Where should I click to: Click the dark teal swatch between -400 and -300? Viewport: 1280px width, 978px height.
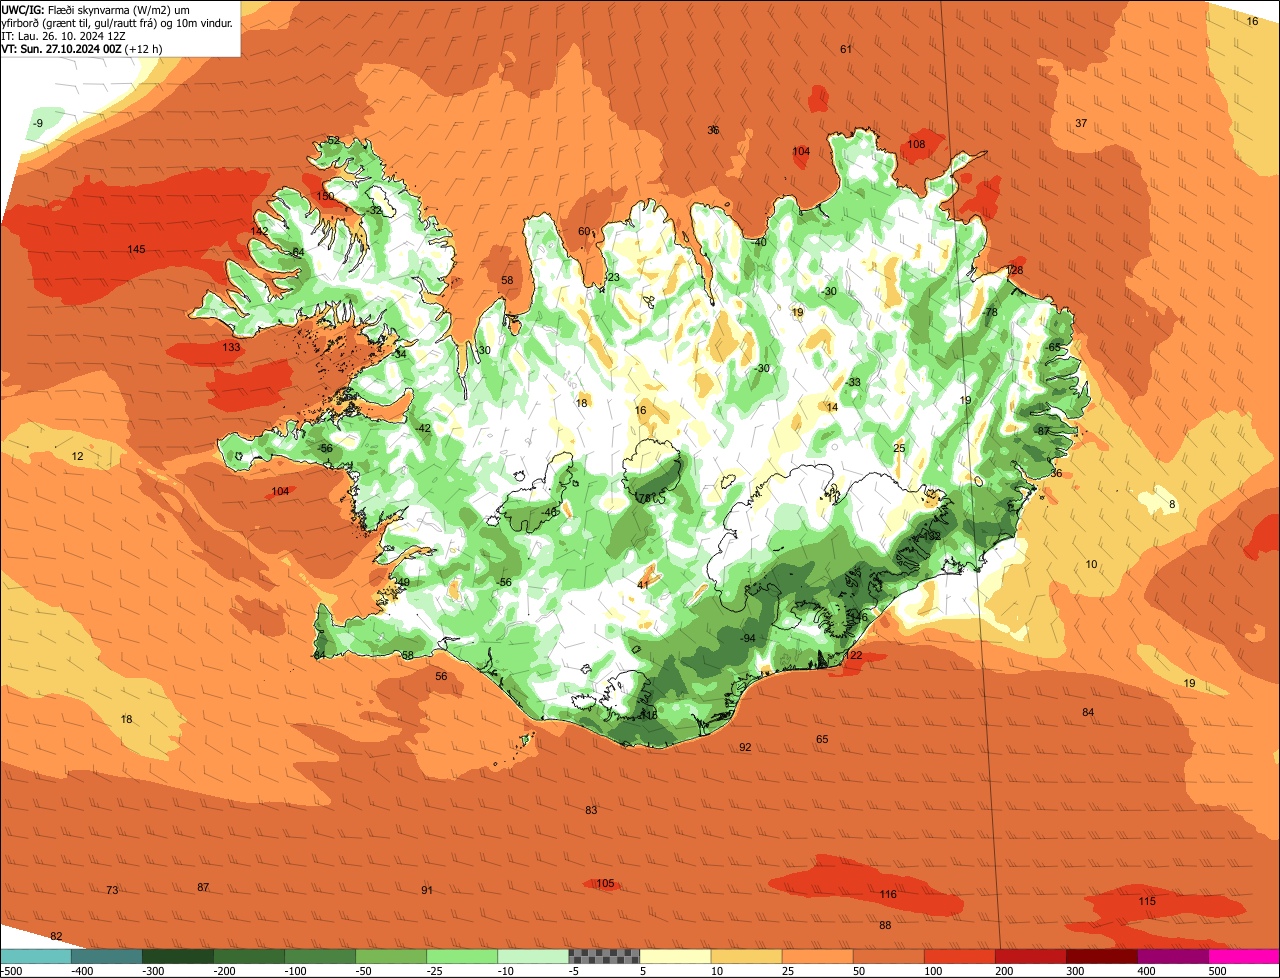coord(107,956)
